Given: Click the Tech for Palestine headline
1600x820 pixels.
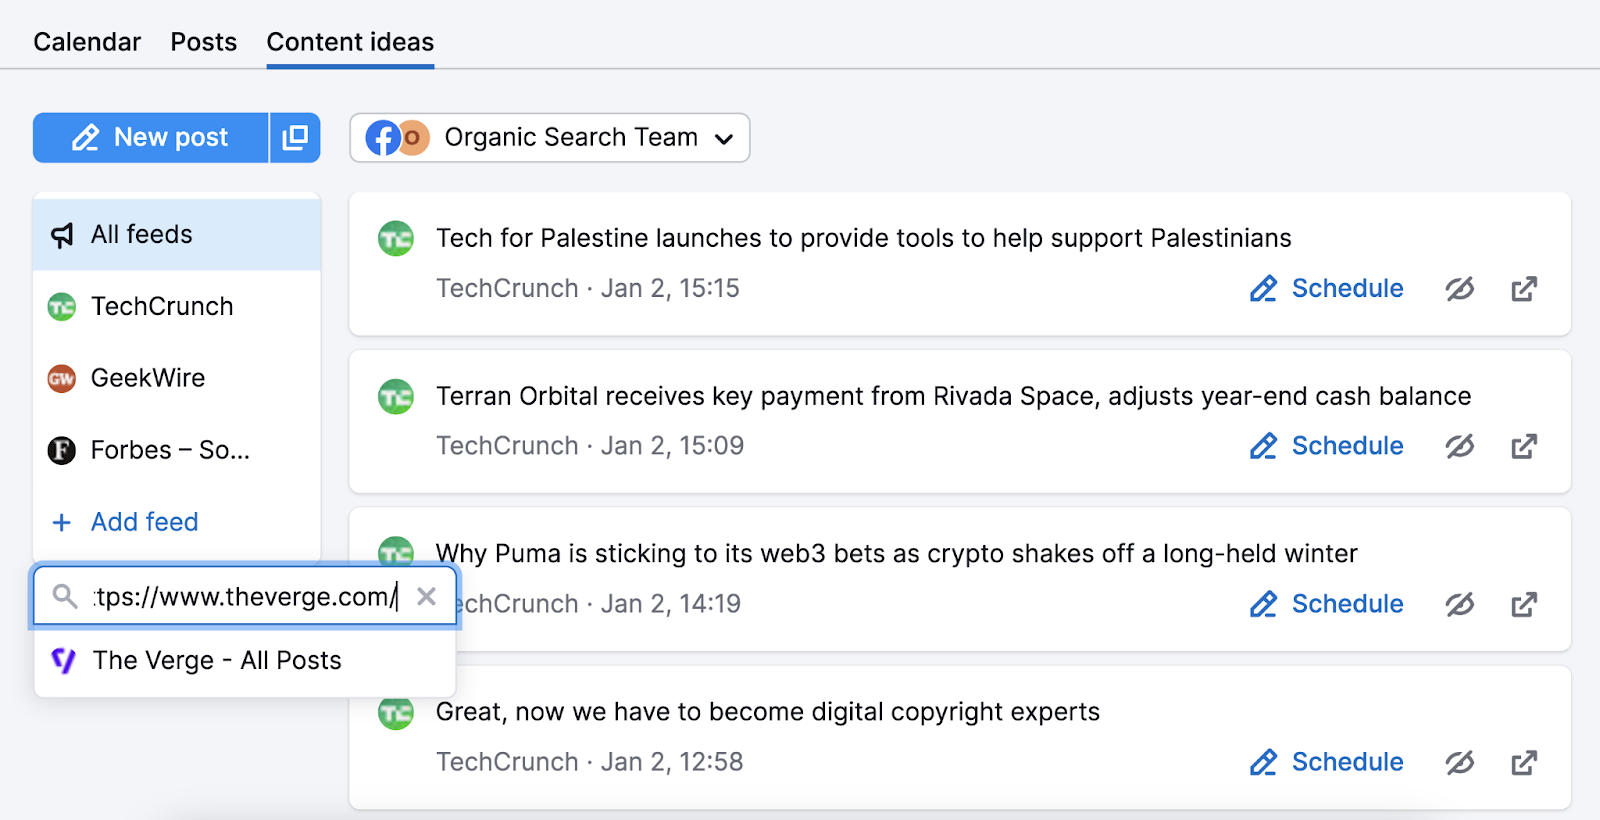Looking at the screenshot, I should click(x=864, y=238).
